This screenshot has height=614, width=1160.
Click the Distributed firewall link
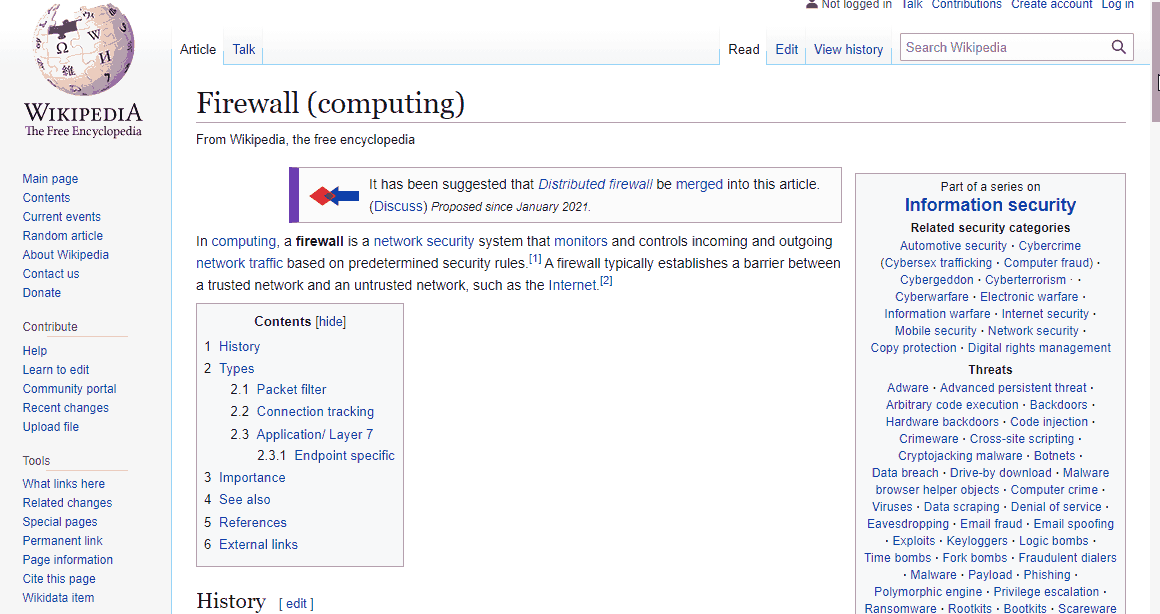point(596,185)
